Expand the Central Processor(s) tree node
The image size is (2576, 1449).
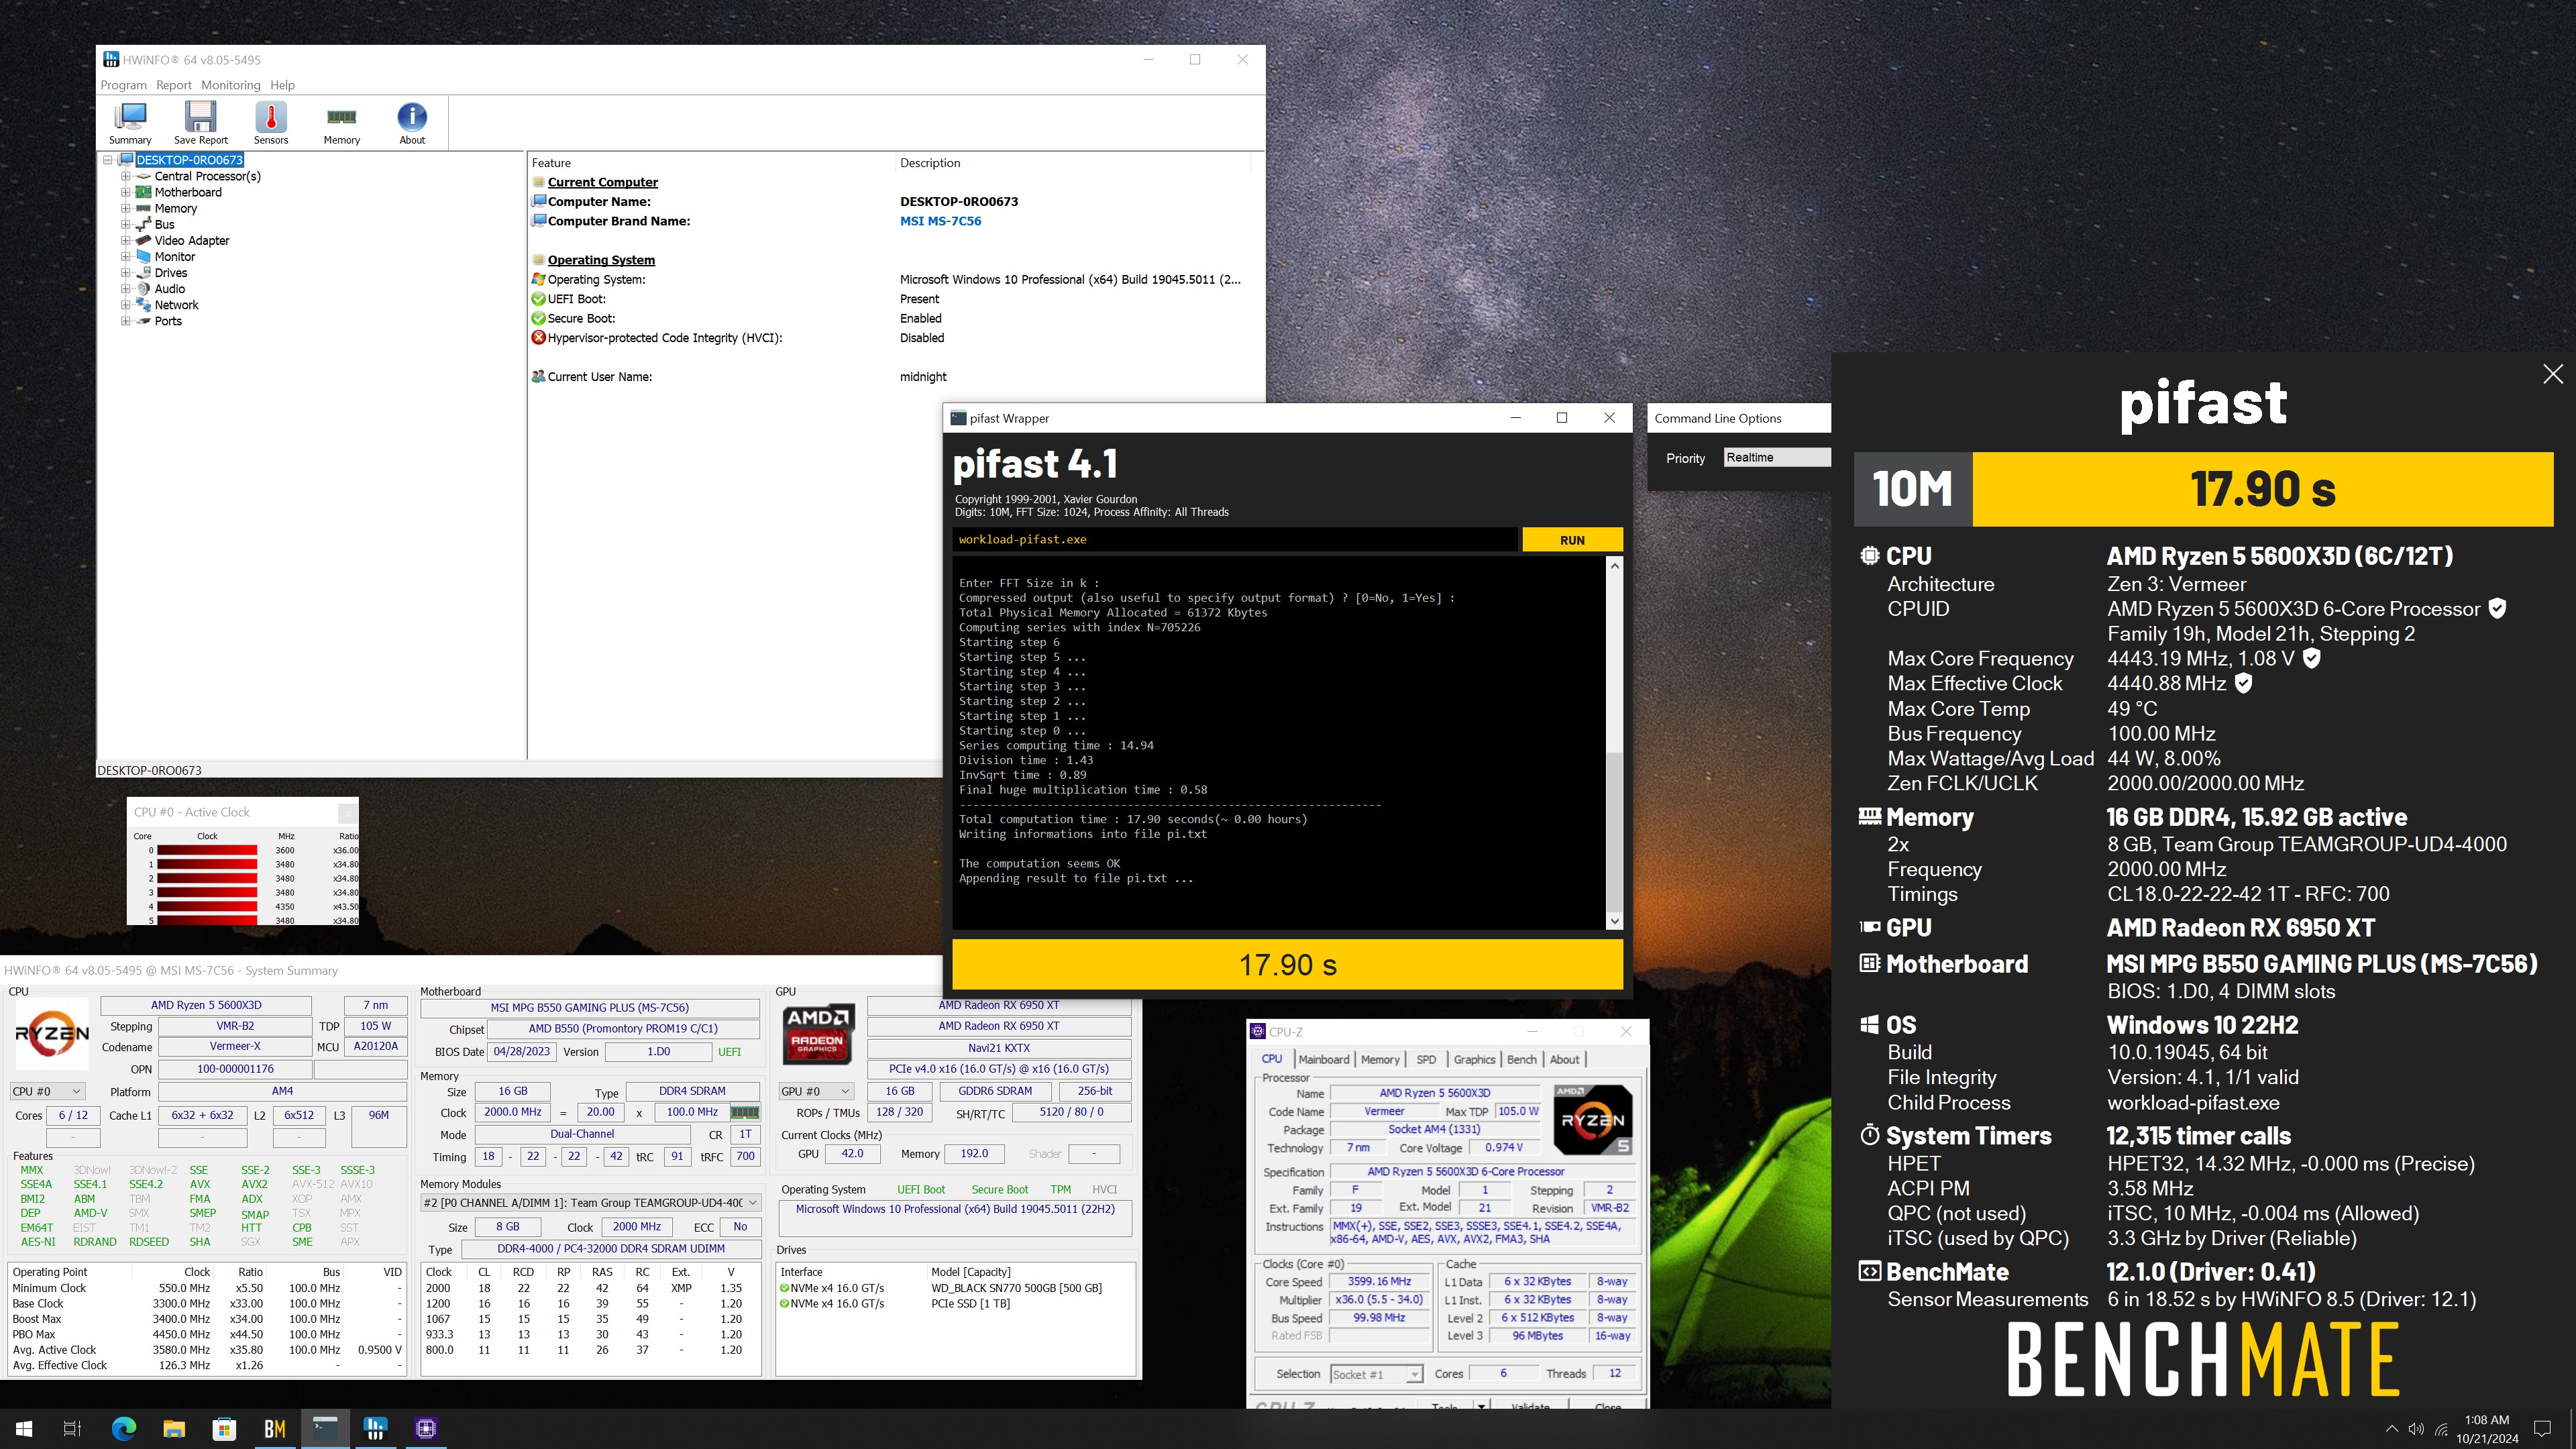point(126,176)
